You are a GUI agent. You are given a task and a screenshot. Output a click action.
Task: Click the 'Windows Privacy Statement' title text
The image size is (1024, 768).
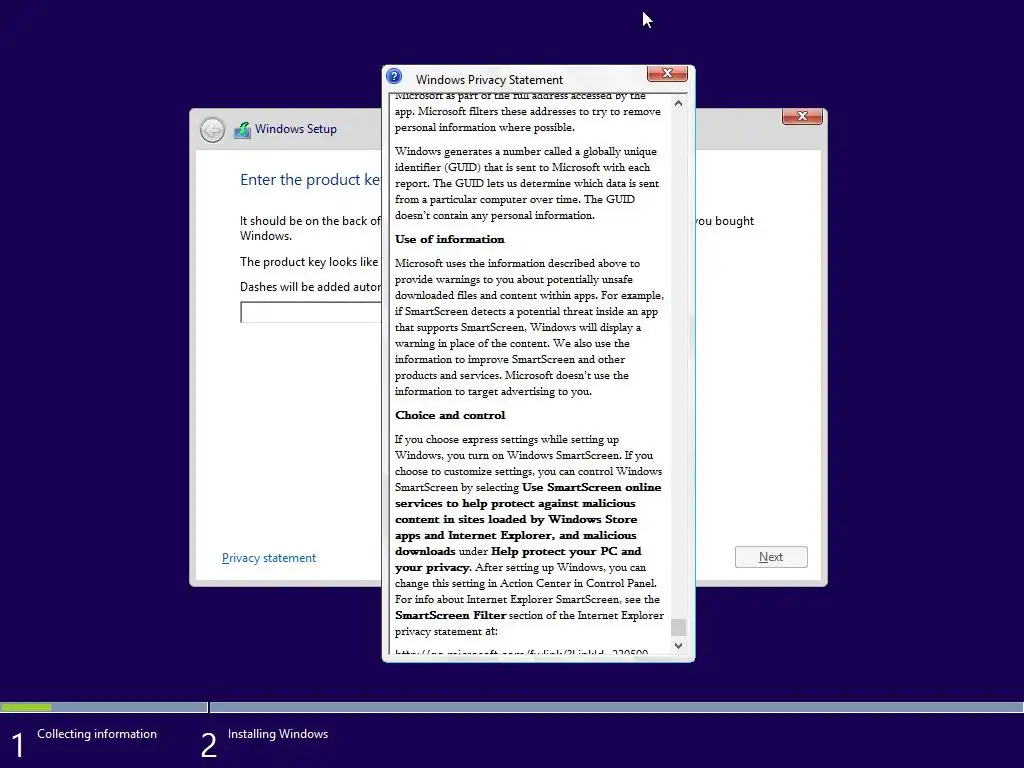click(x=489, y=80)
